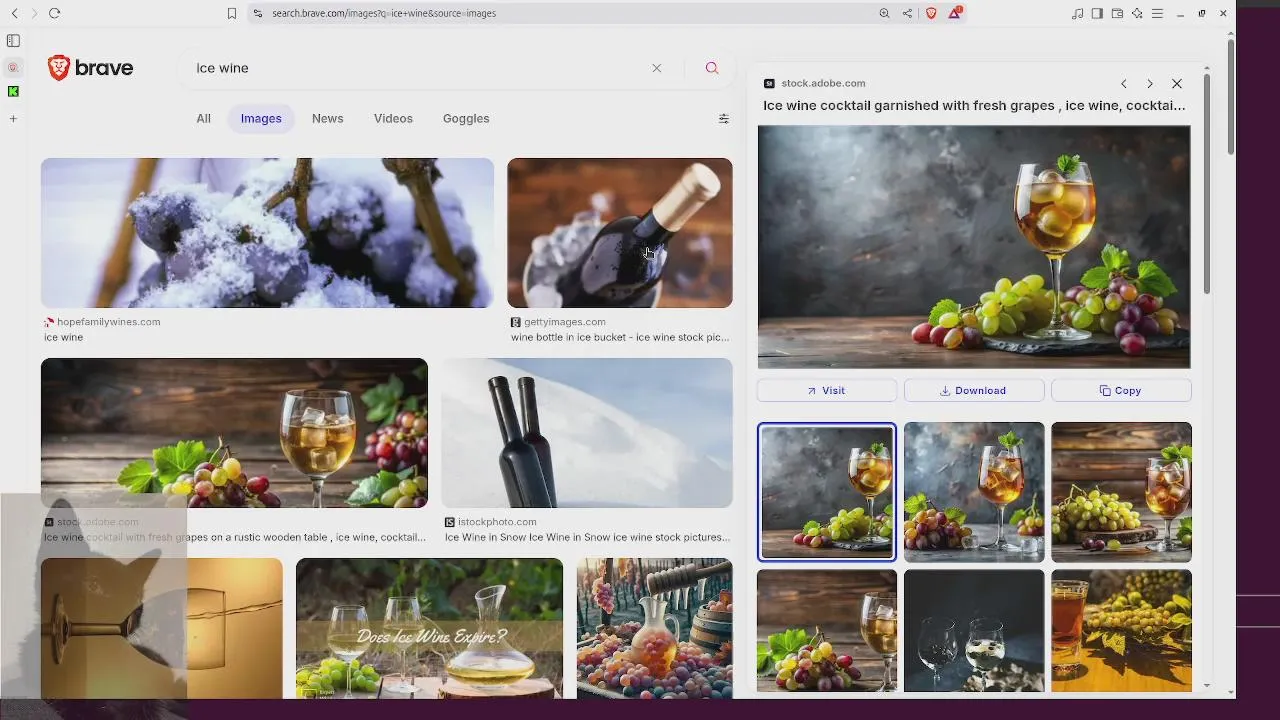Image resolution: width=1280 pixels, height=720 pixels.
Task: Show next image in preview panel
Action: tap(1150, 84)
